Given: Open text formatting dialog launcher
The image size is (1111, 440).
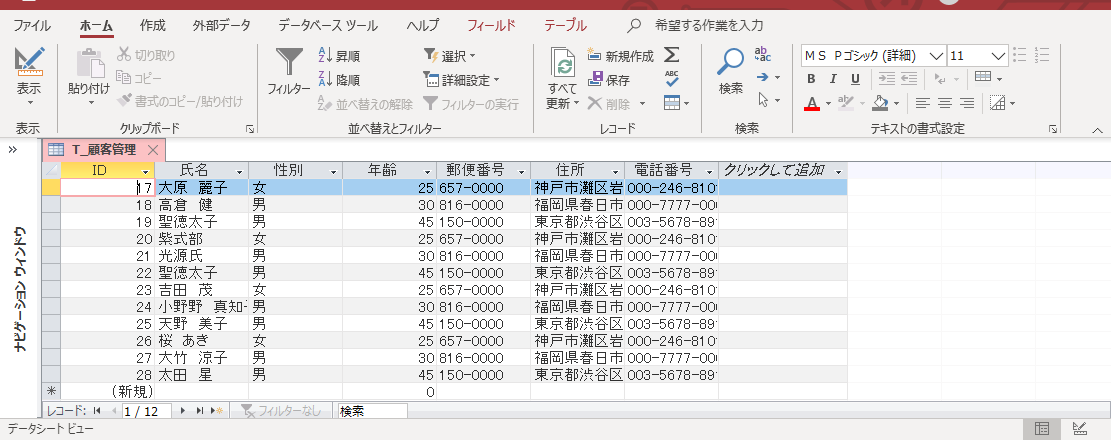Looking at the screenshot, I should (x=1054, y=129).
